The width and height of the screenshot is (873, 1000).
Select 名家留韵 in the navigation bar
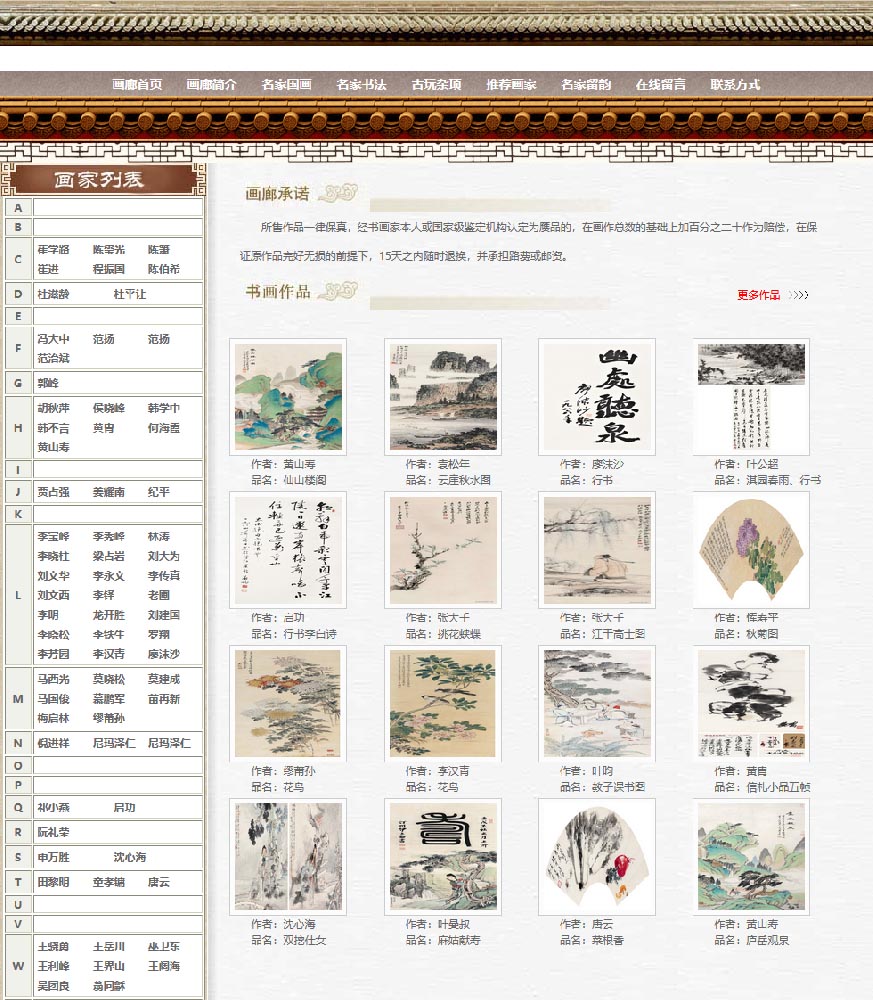click(x=586, y=84)
